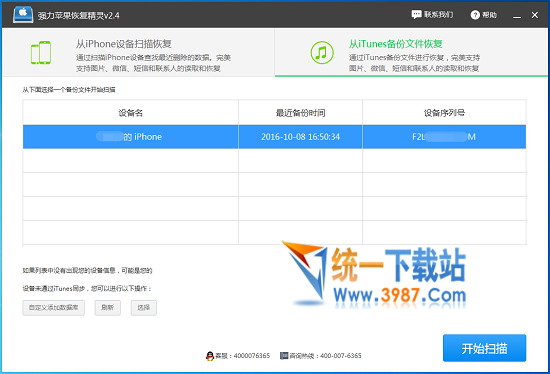Minimize the application window
Image resolution: width=550 pixels, height=374 pixels.
[517, 15]
